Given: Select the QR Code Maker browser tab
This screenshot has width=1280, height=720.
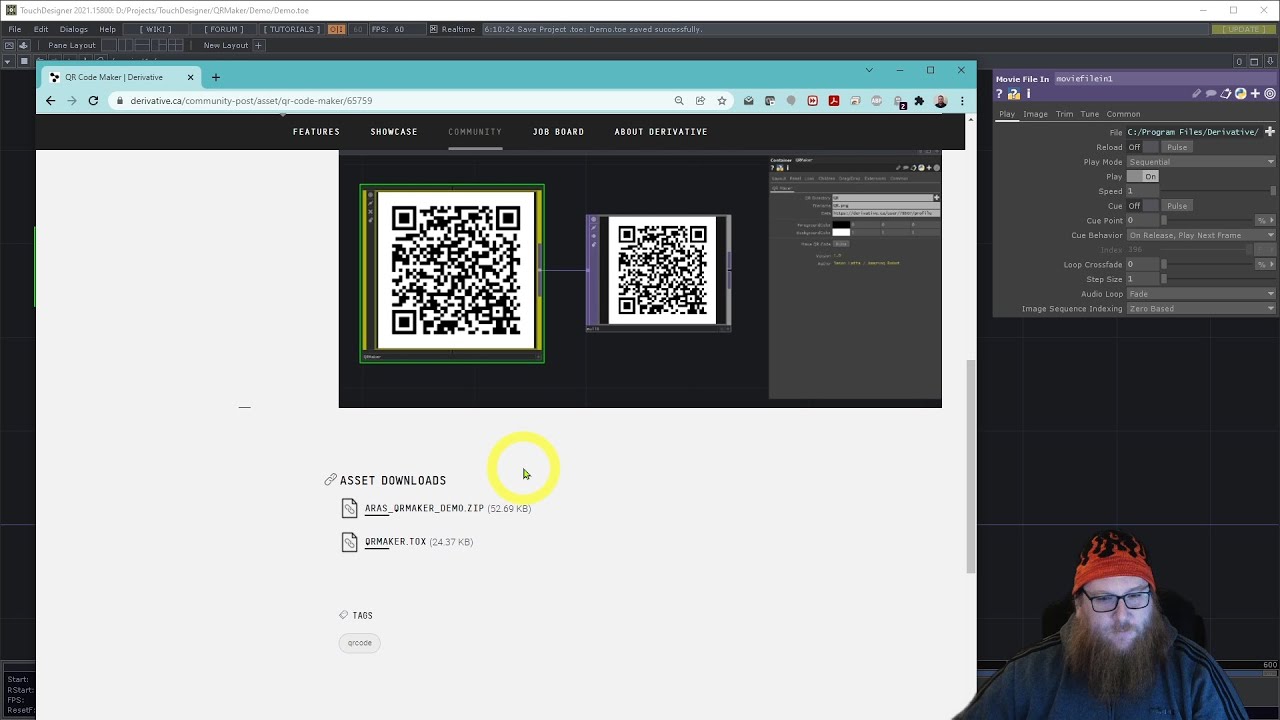Looking at the screenshot, I should click(120, 77).
